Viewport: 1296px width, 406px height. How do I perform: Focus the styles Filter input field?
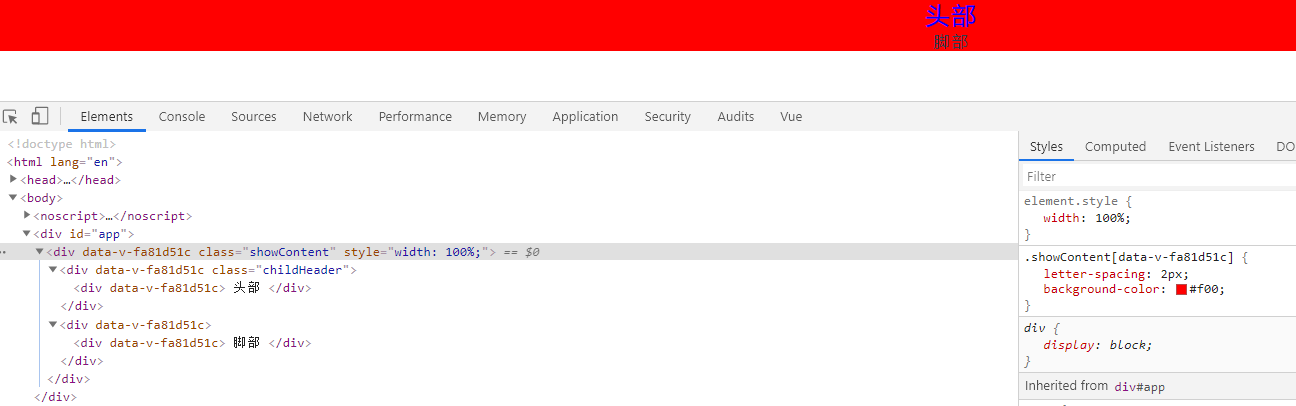(1158, 176)
